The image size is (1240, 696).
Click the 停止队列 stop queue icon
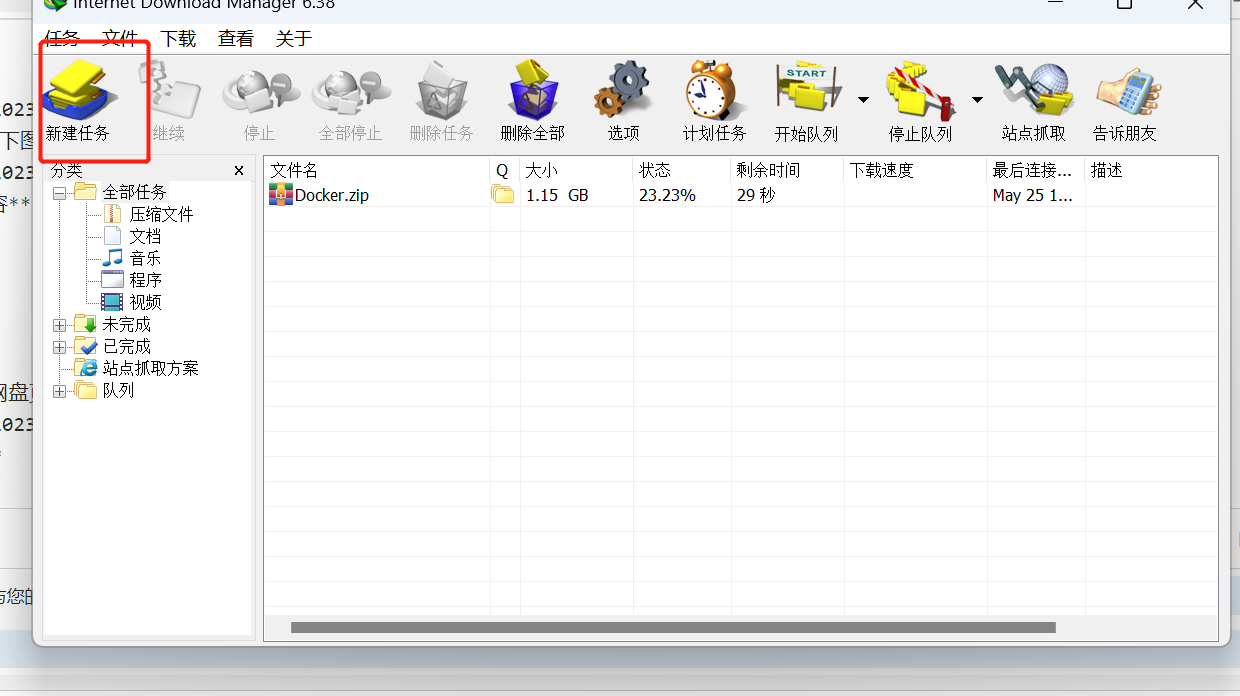(919, 91)
